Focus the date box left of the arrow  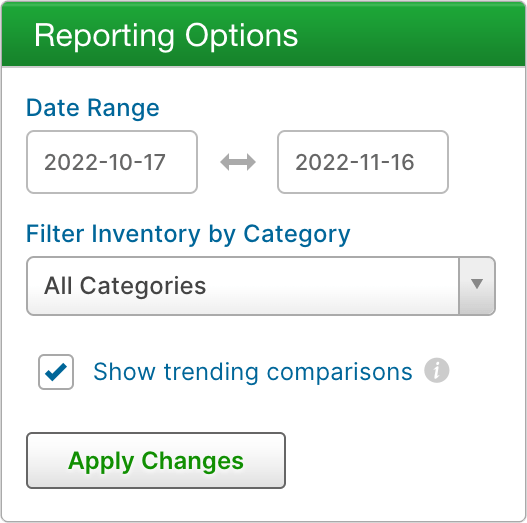112,162
